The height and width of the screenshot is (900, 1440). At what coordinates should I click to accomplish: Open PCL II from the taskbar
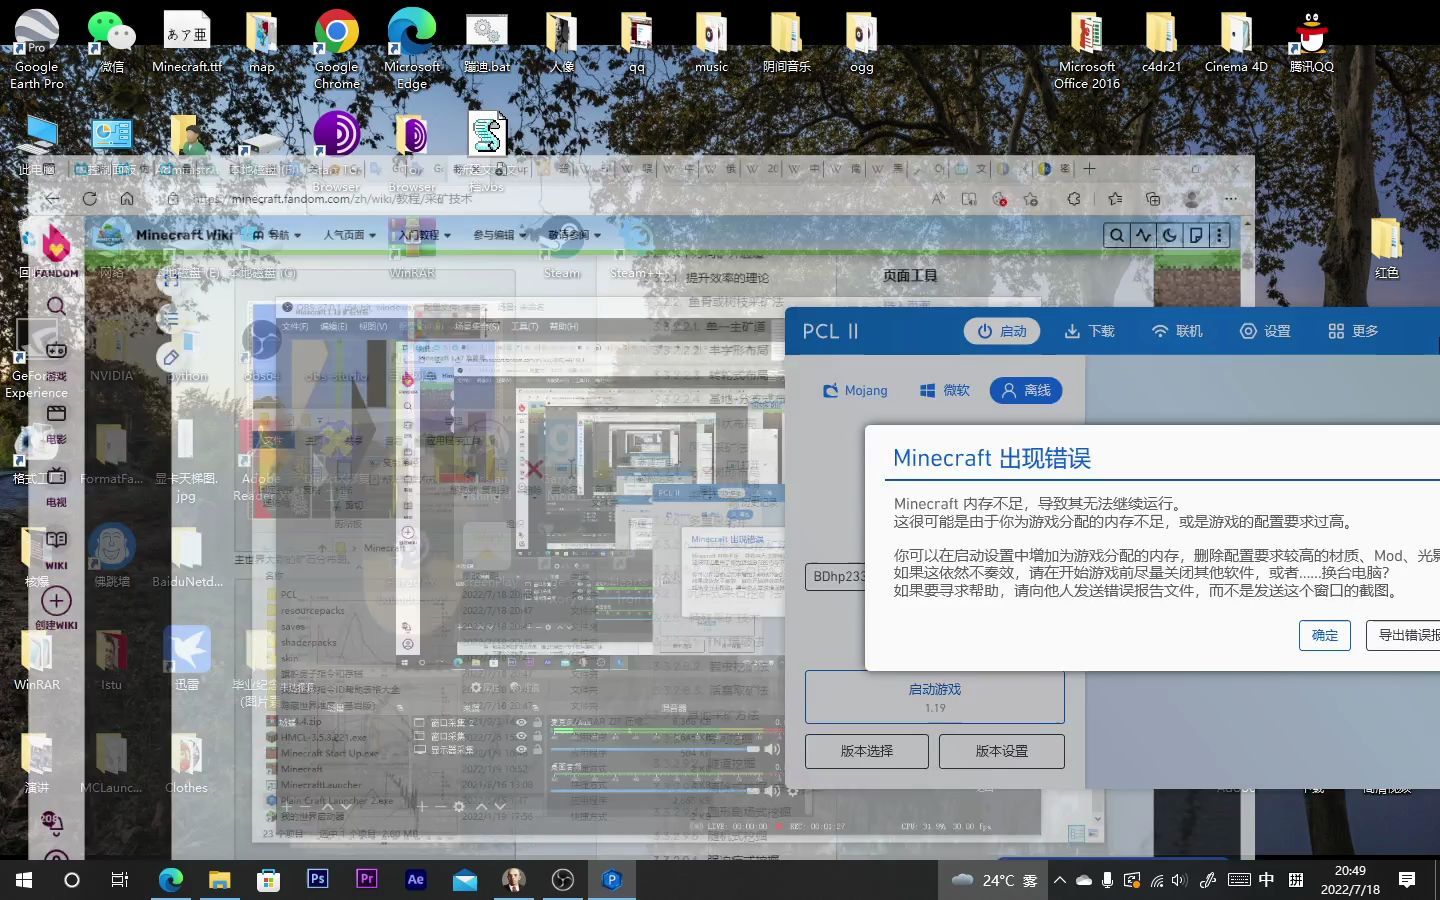611,880
